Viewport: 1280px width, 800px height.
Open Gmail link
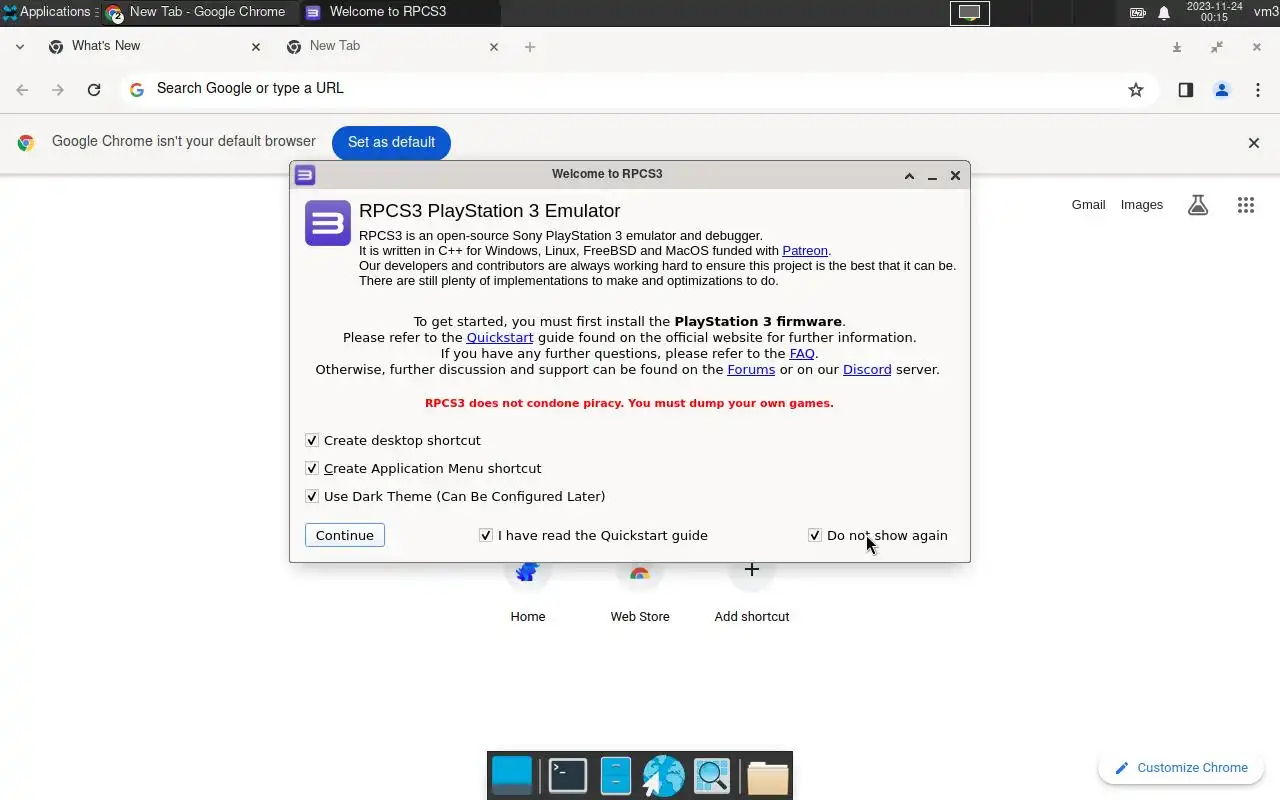click(x=1088, y=205)
